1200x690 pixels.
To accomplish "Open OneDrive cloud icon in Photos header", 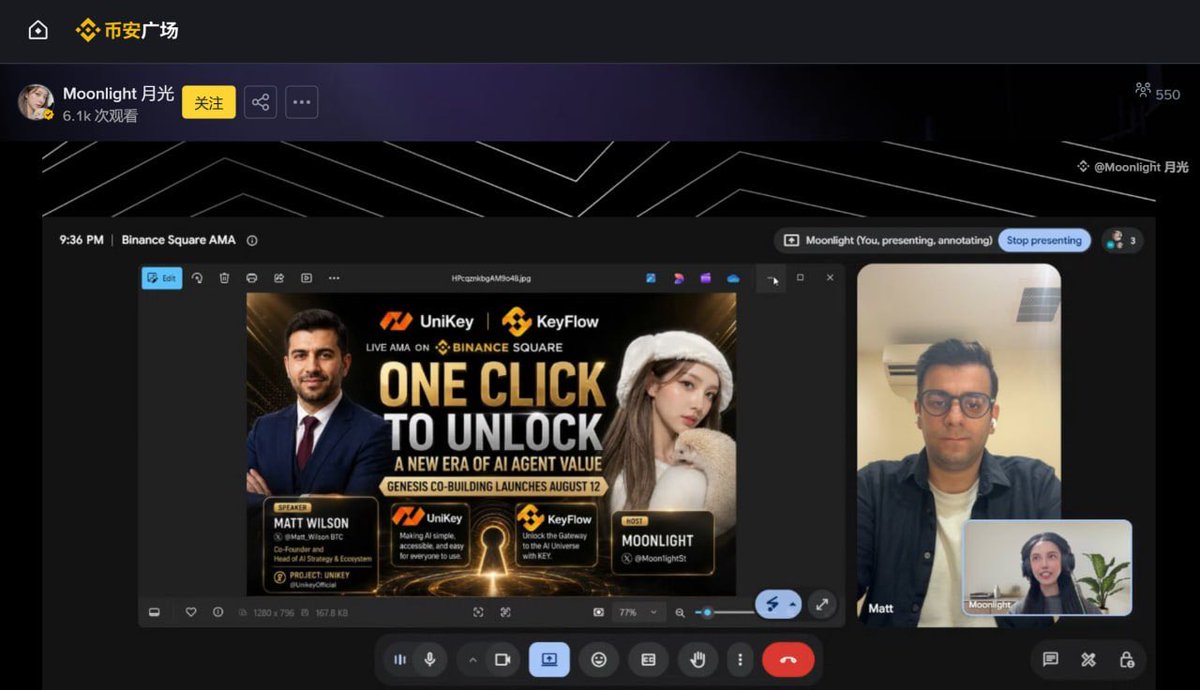I will 733,278.
